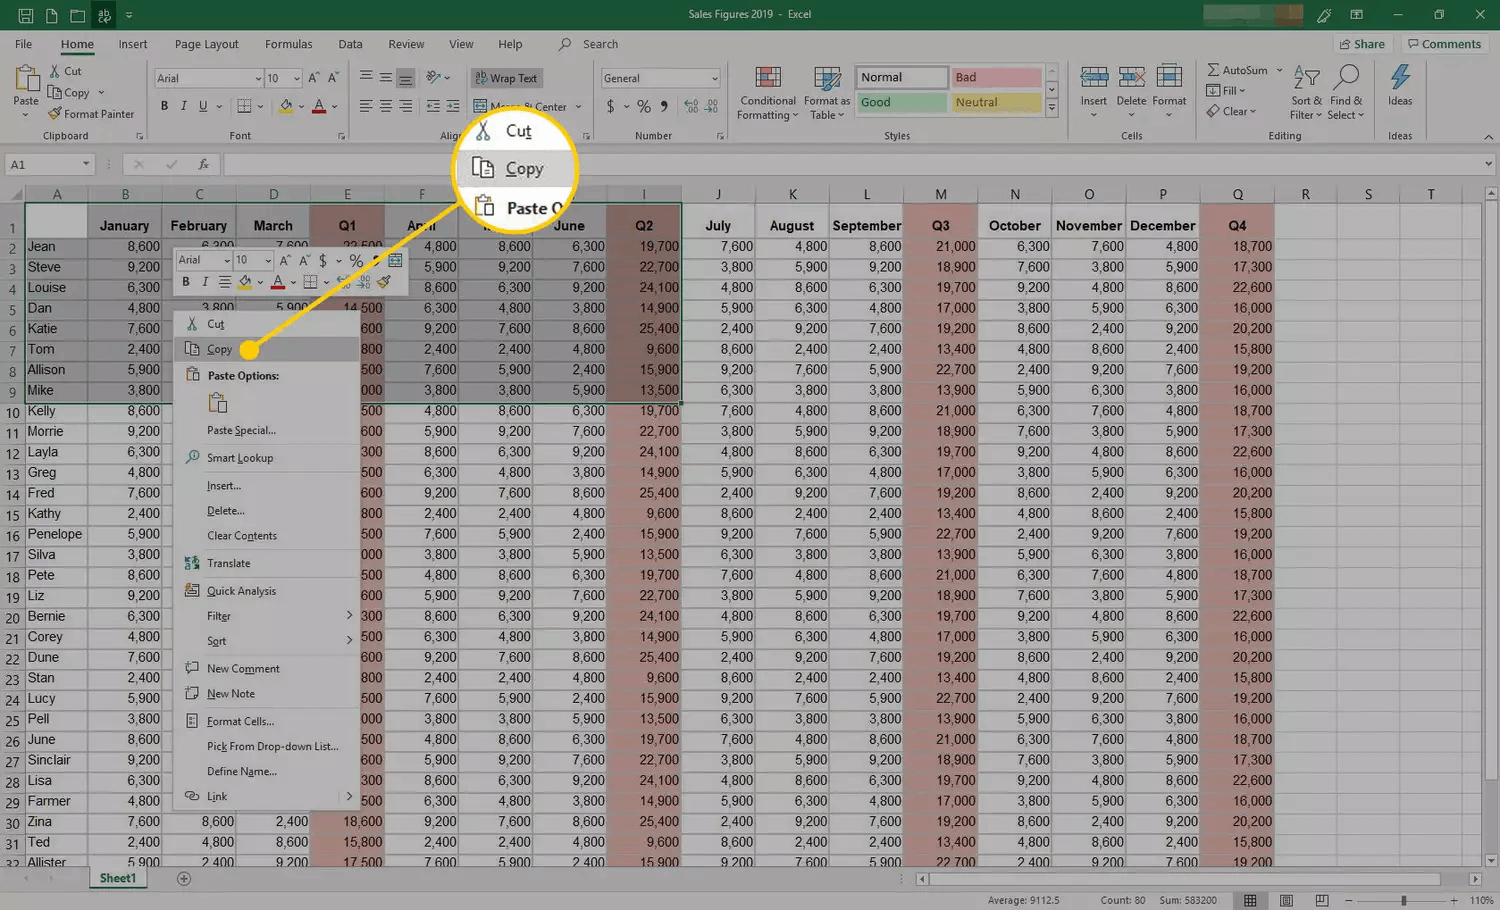Screen dimensions: 1500x910
Task: Select the Sheet1 tab
Action: [x=117, y=877]
